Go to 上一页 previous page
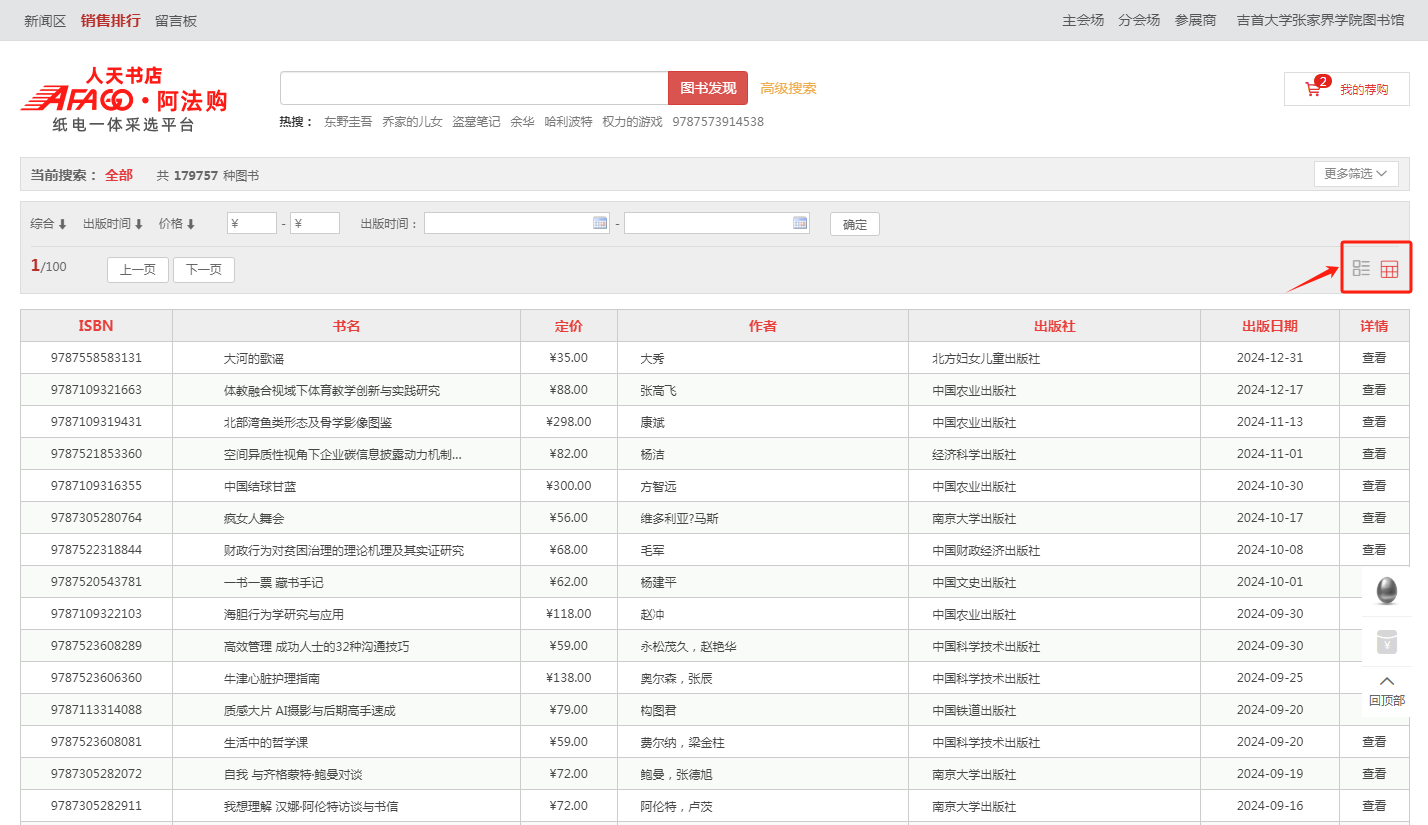 (x=138, y=270)
